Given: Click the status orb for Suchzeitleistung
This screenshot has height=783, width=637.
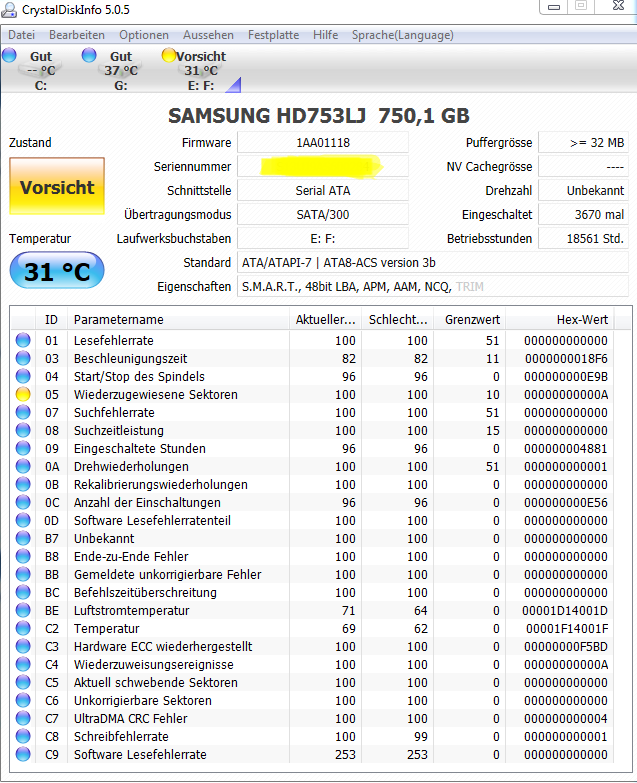Looking at the screenshot, I should 23,430.
